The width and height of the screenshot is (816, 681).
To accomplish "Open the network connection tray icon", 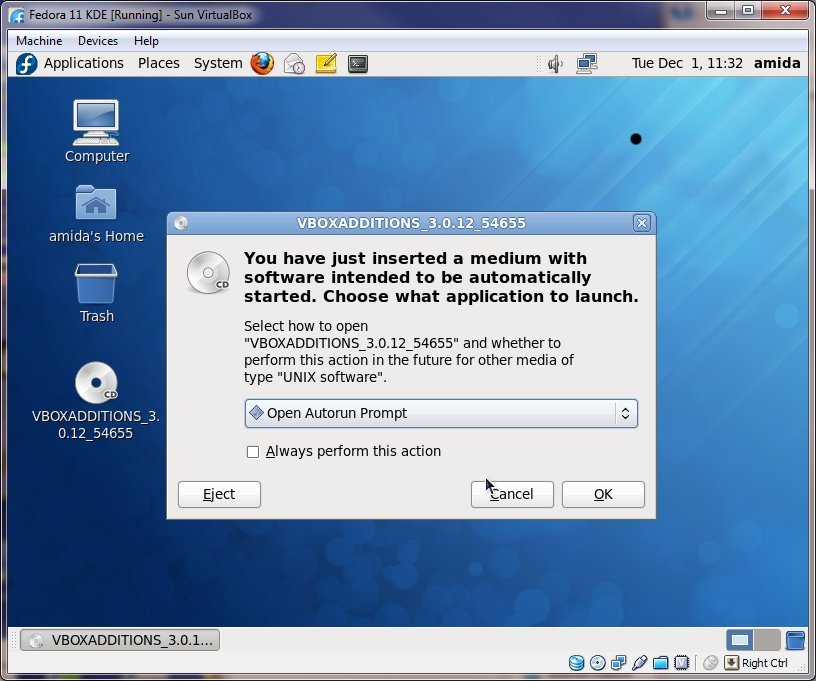I will [586, 63].
